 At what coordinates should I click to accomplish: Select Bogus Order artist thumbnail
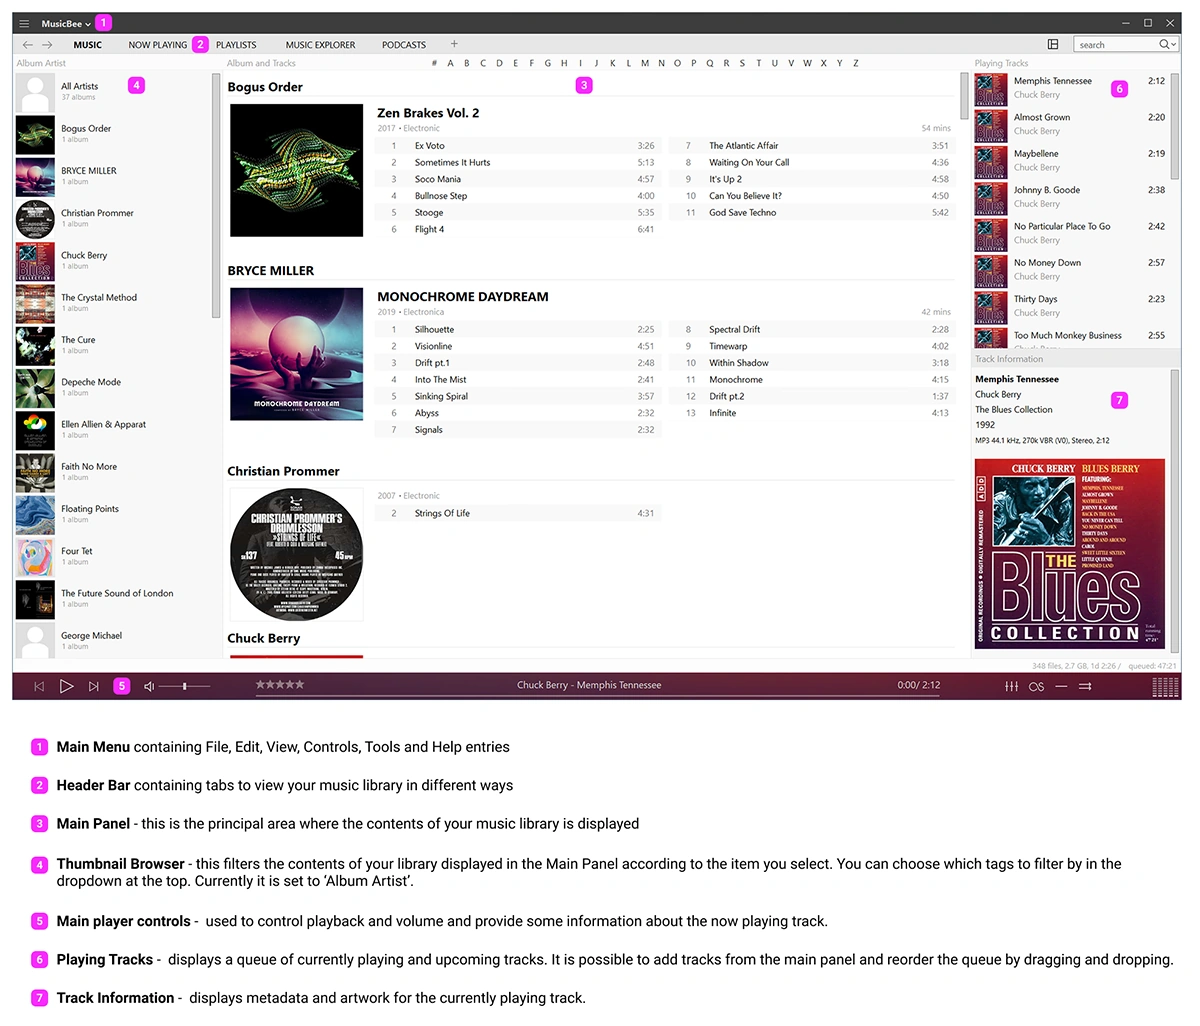click(x=35, y=134)
